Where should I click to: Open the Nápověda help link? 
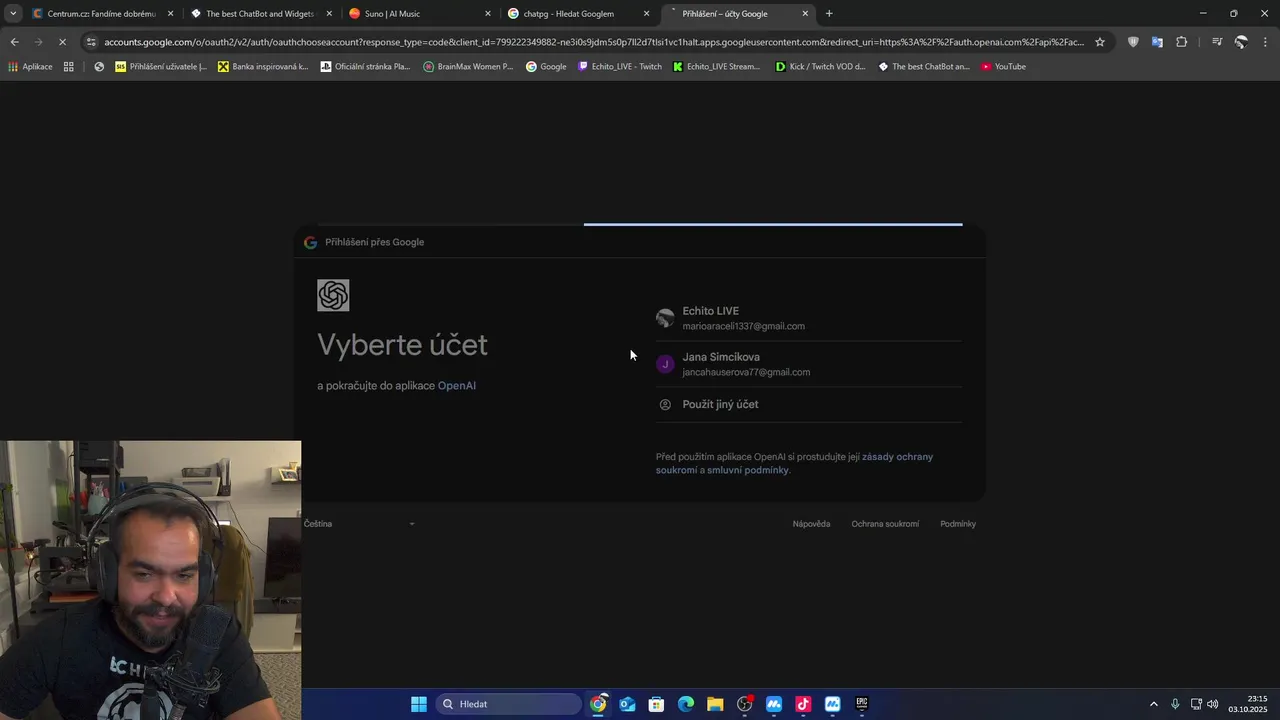811,524
